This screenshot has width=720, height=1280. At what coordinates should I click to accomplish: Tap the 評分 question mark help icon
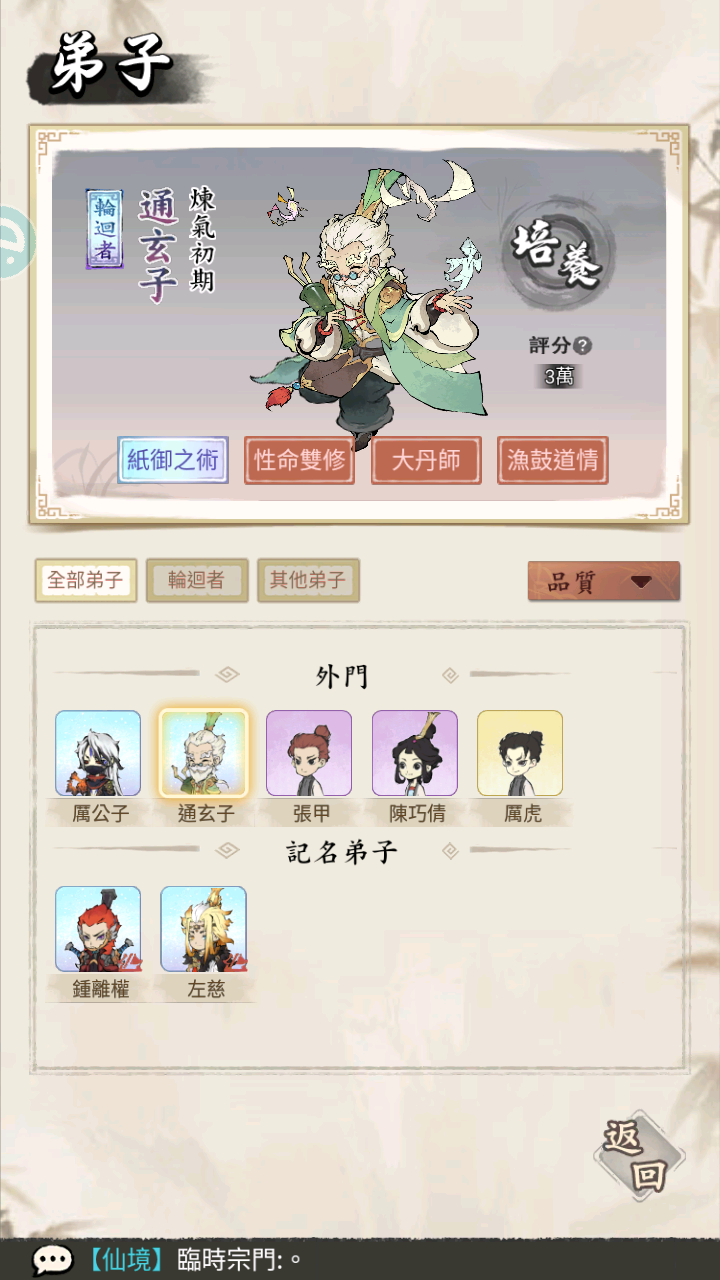[583, 346]
